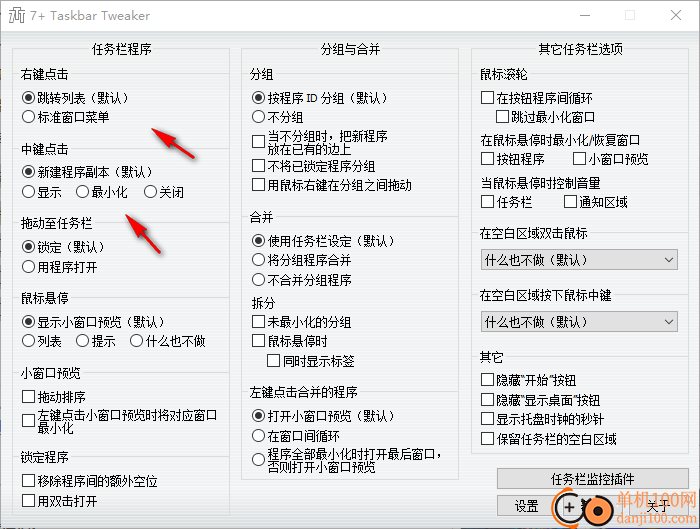This screenshot has height=529, width=700.
Task: Select 不合并分组程序 option
Action: pyautogui.click(x=258, y=280)
